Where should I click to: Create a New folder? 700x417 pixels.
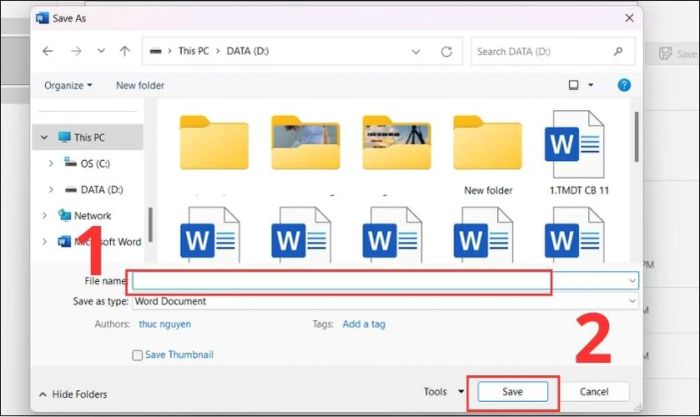click(x=140, y=85)
